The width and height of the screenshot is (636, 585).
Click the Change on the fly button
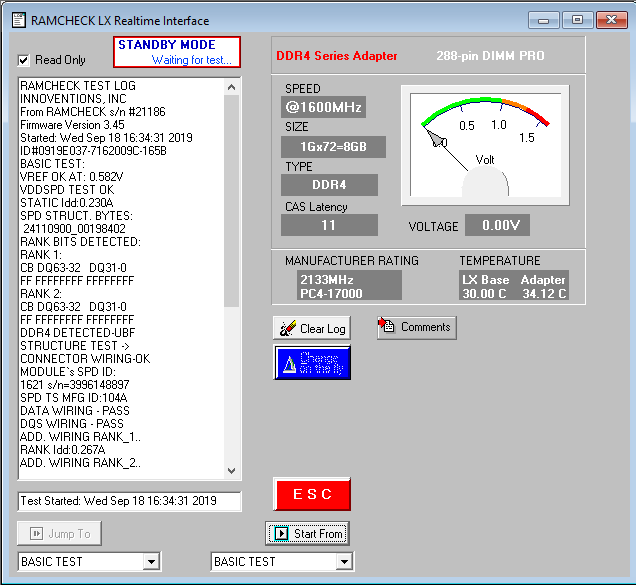[x=312, y=363]
